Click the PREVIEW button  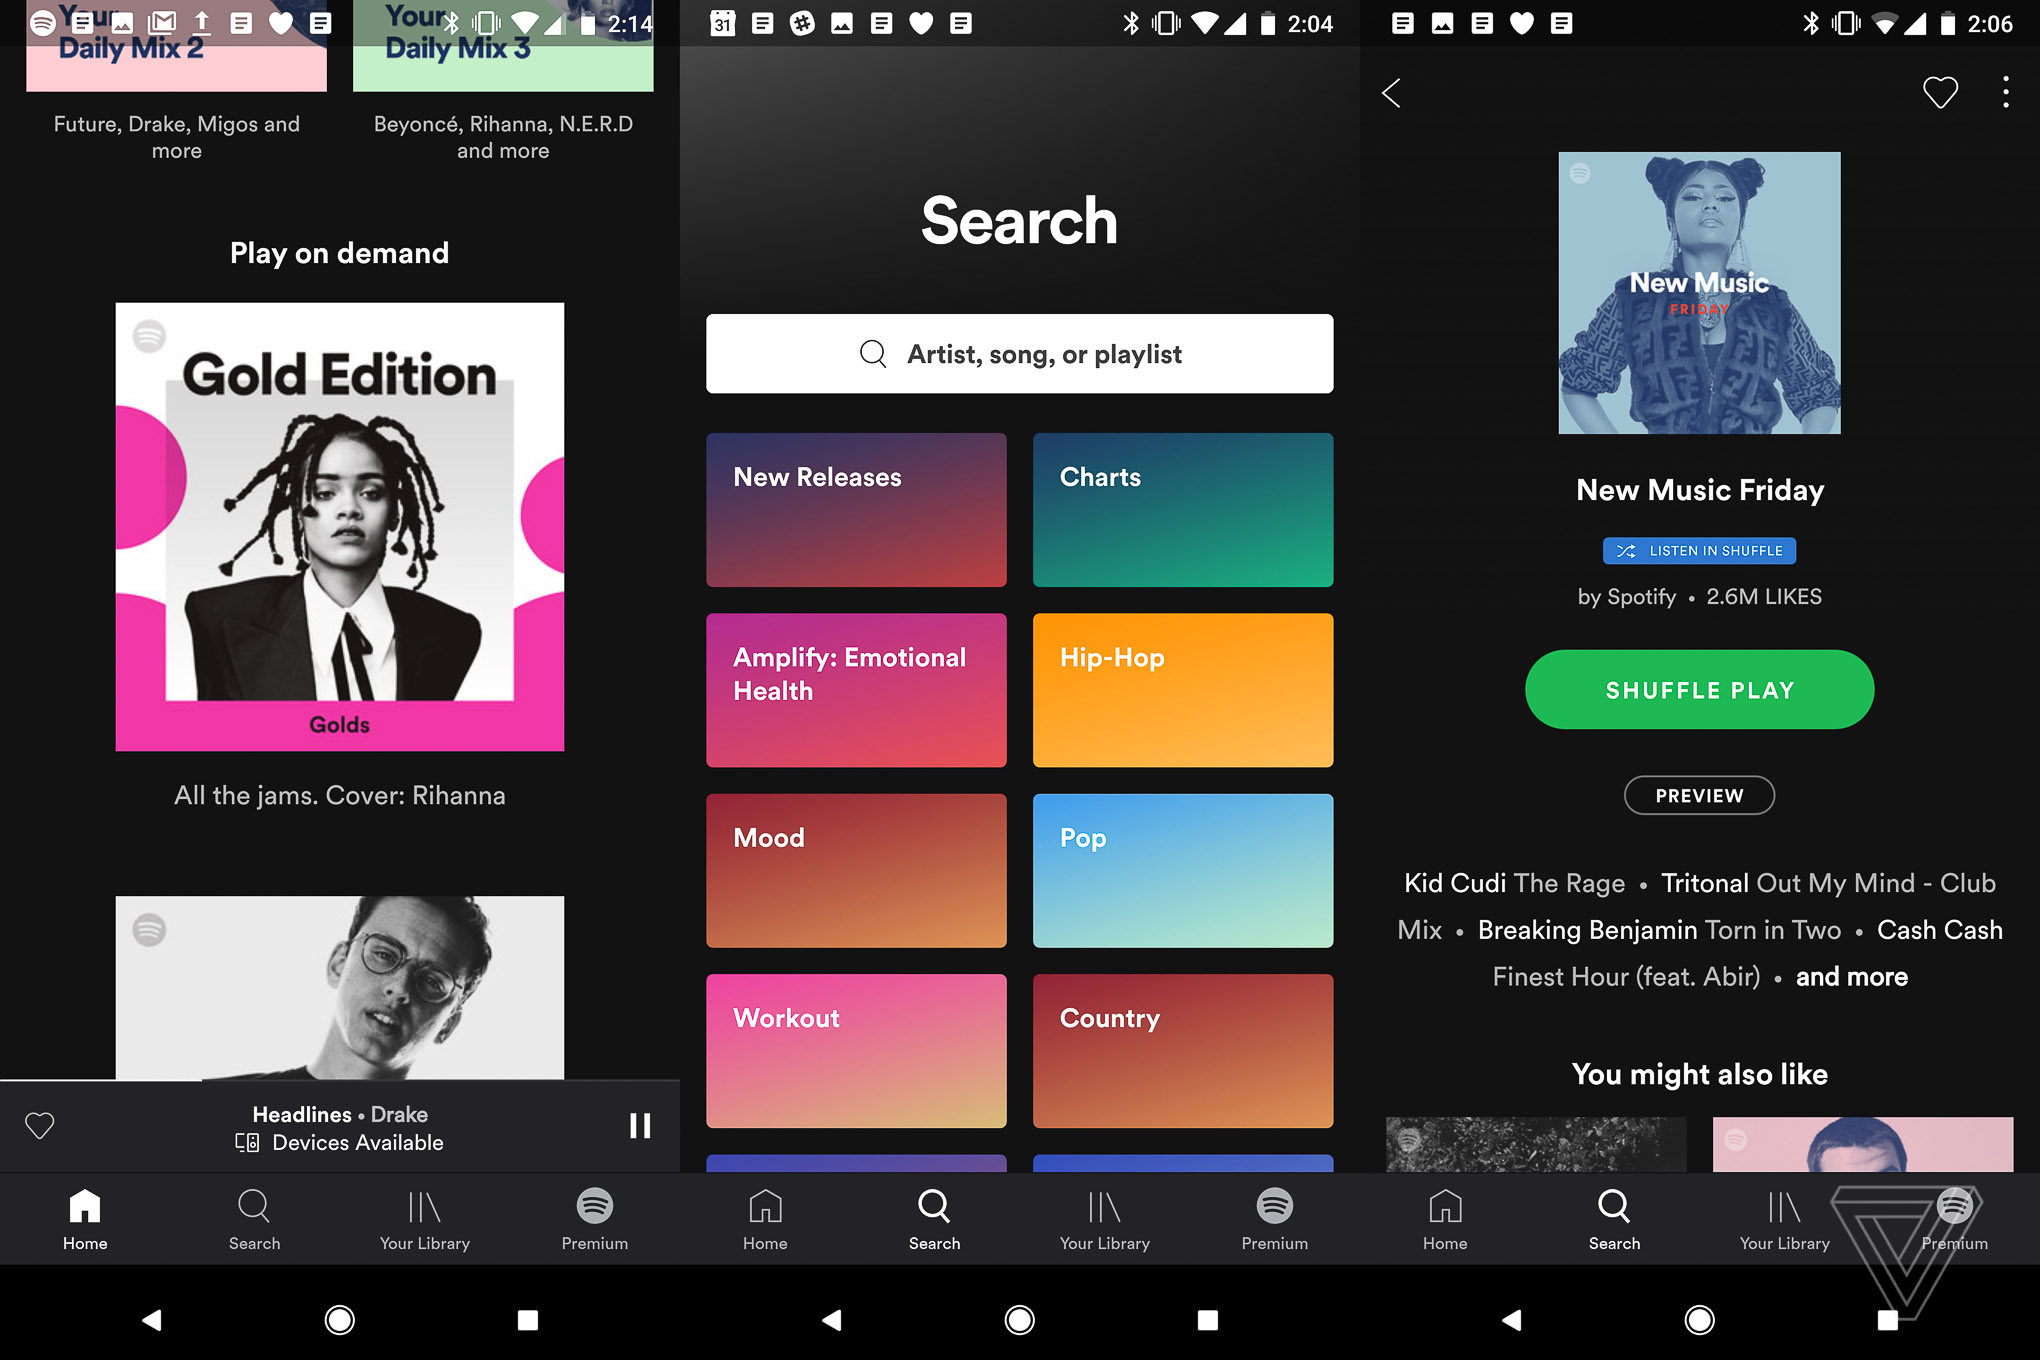point(1700,794)
